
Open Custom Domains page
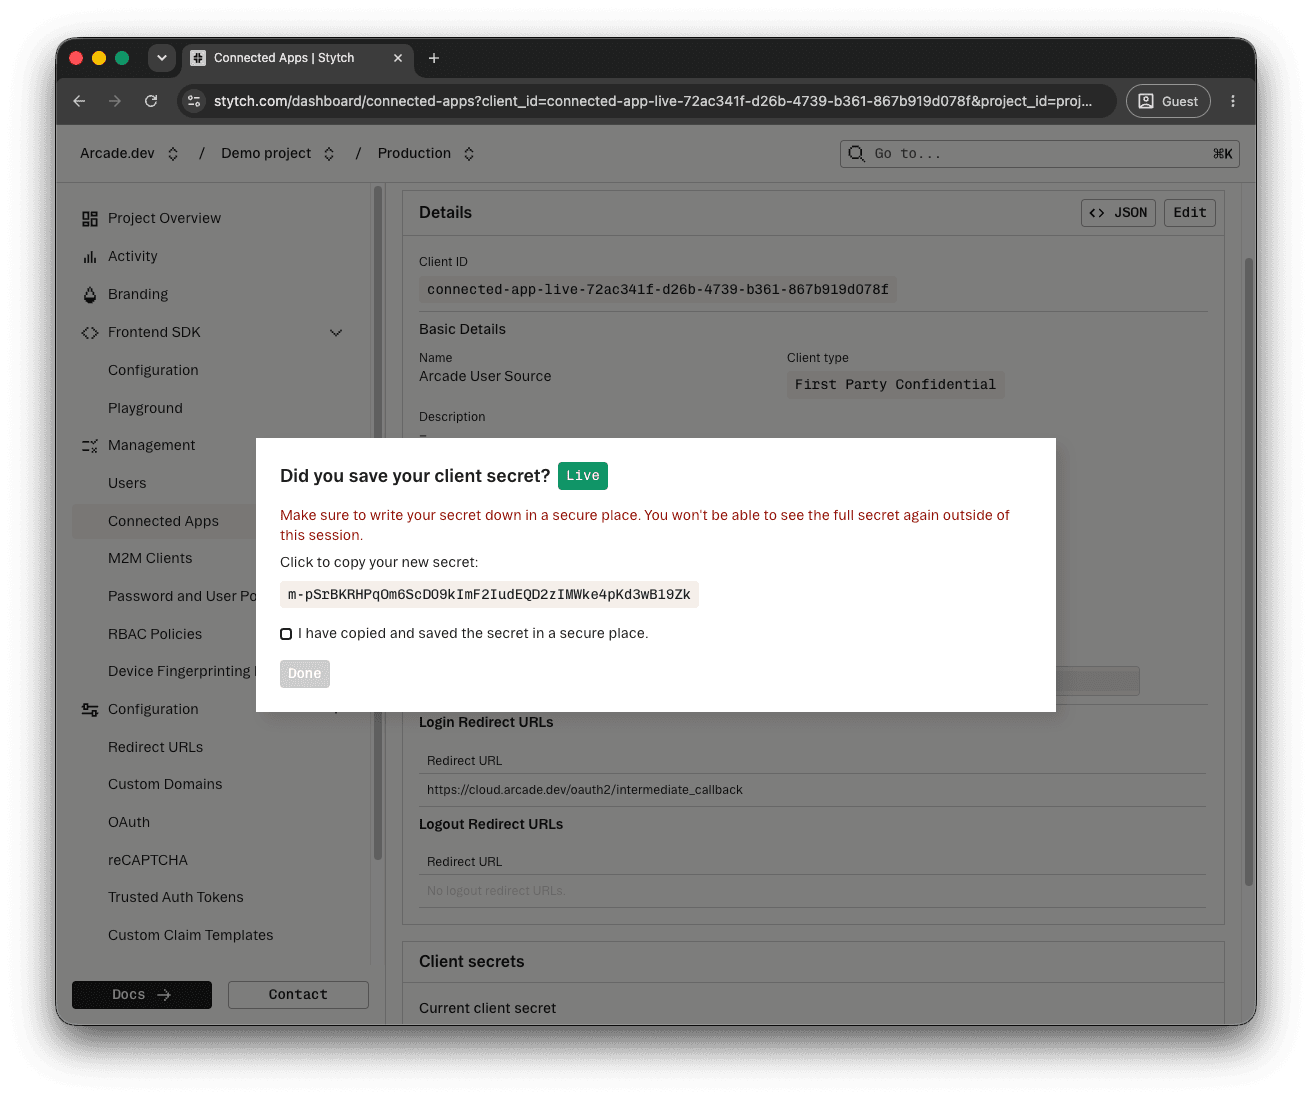coord(165,785)
